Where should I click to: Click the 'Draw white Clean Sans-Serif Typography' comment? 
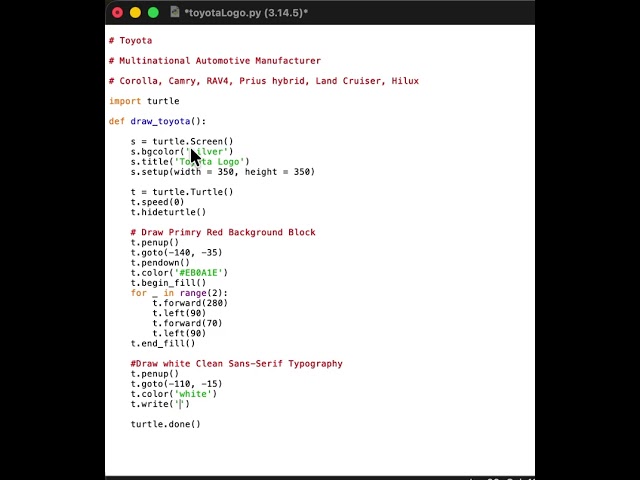[237, 364]
